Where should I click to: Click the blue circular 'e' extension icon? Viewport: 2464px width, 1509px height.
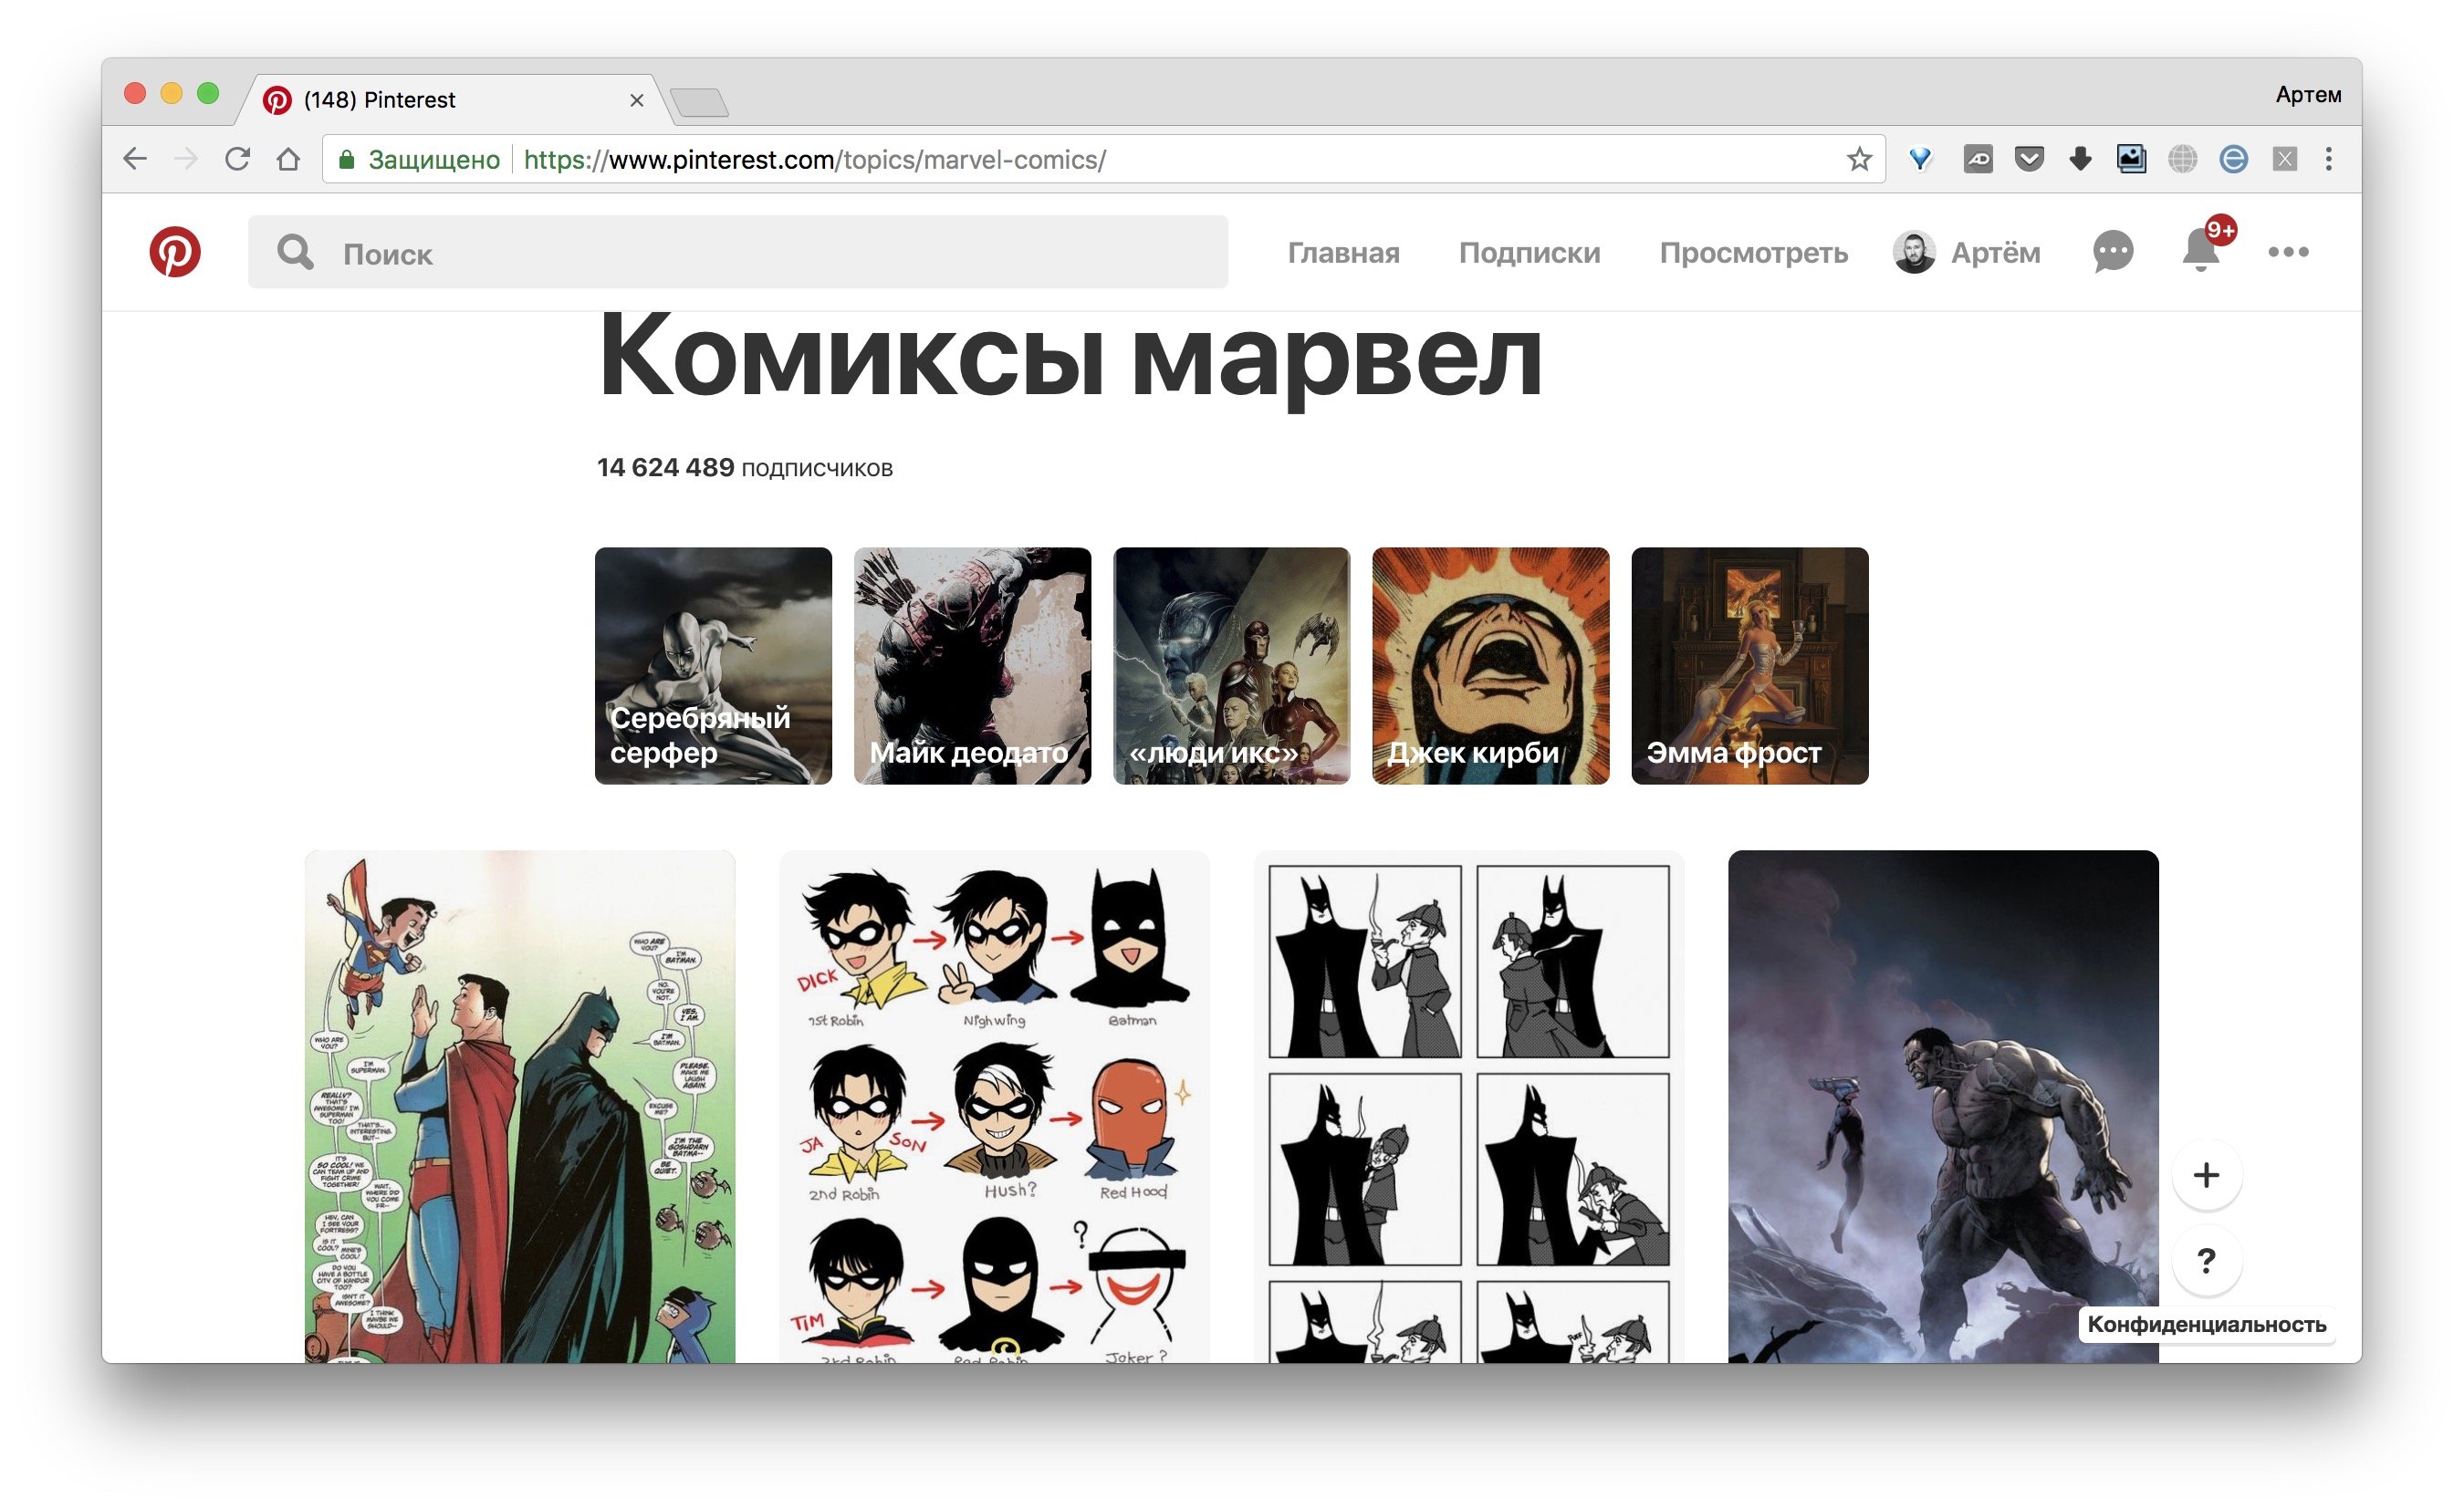[2233, 159]
